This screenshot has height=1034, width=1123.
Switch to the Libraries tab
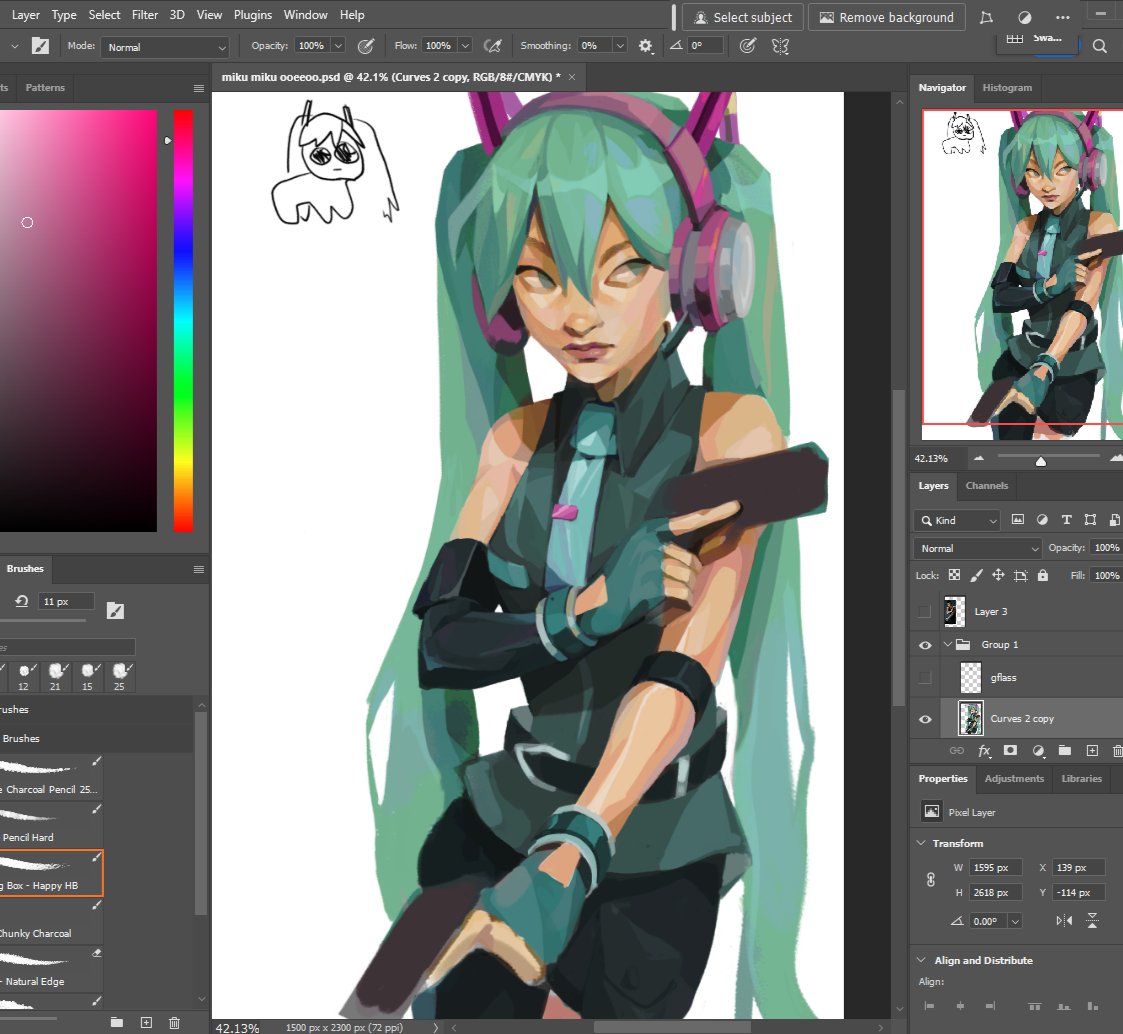pos(1081,778)
